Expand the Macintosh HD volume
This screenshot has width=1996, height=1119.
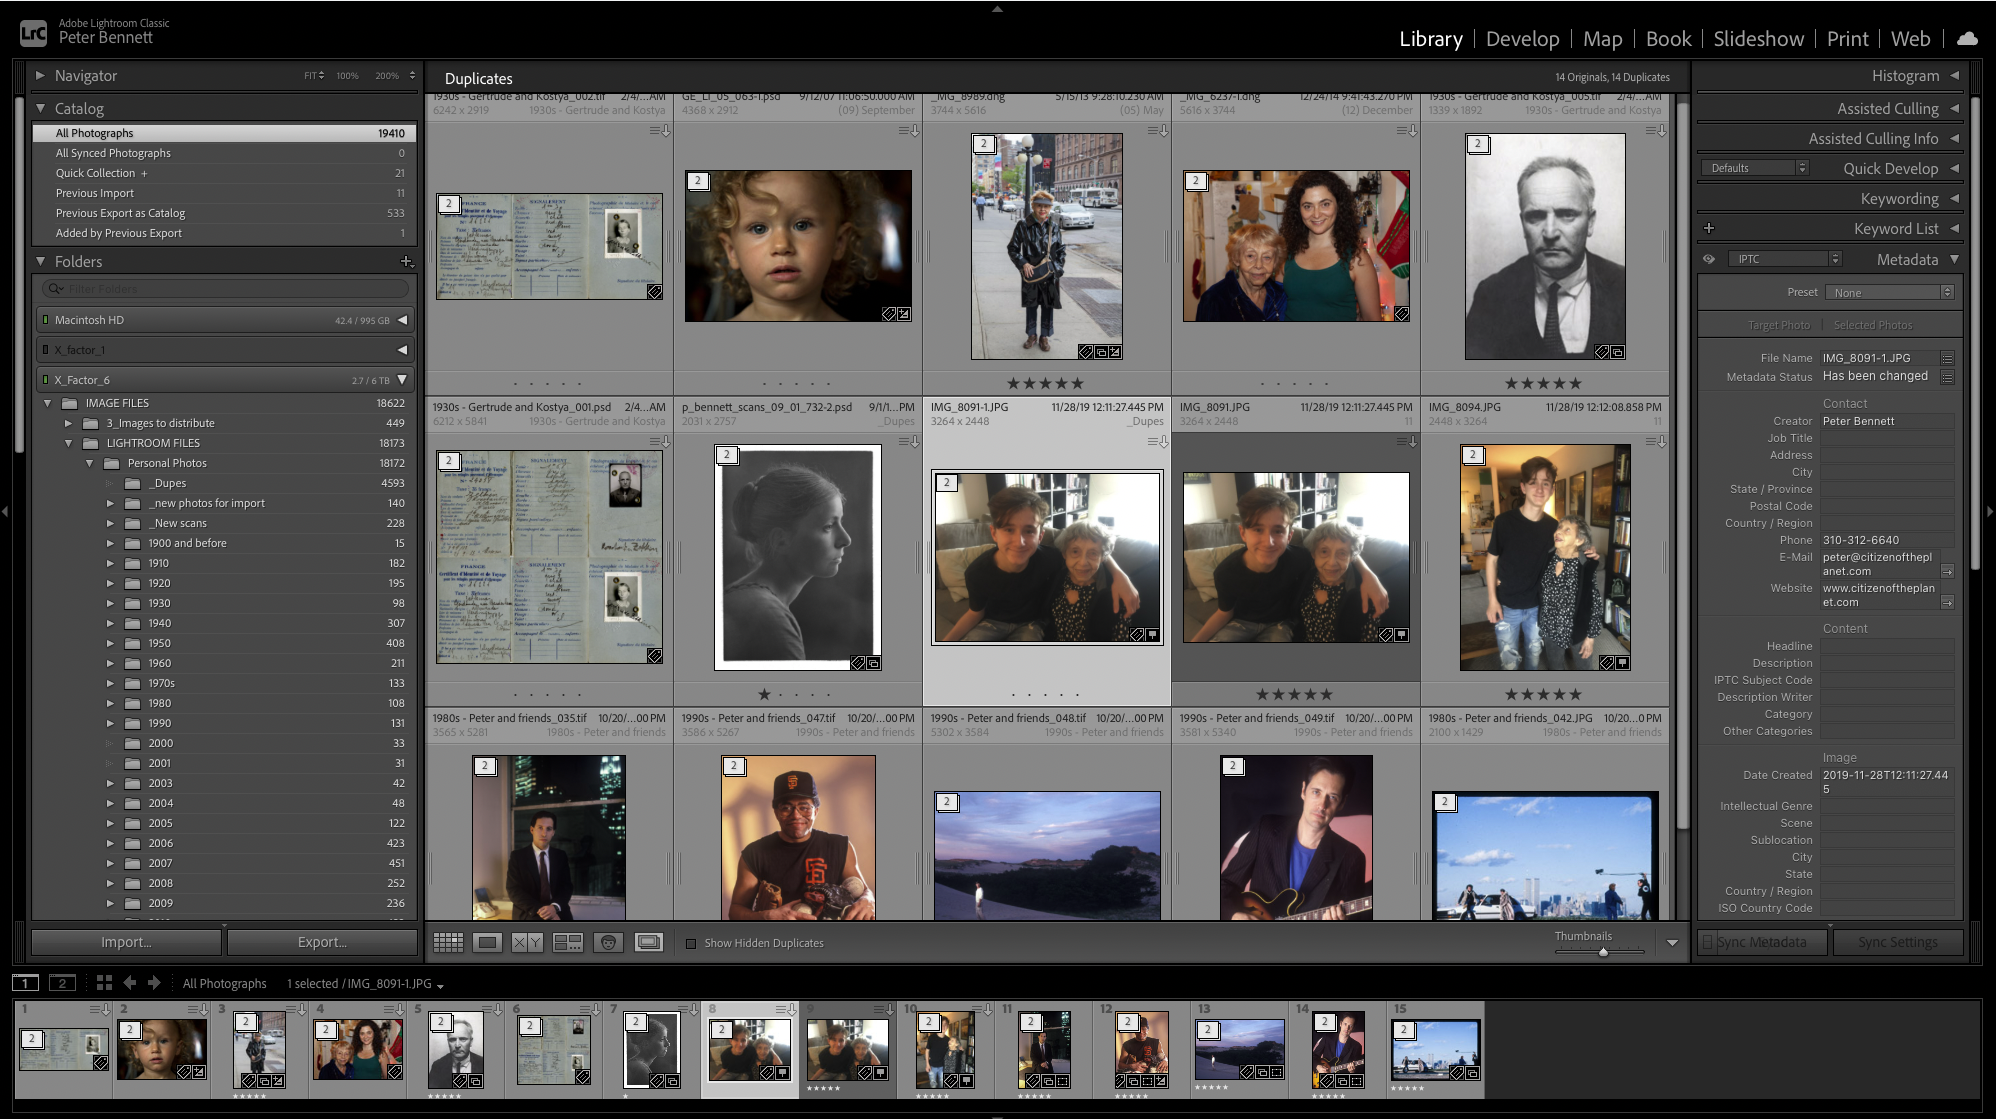point(402,320)
